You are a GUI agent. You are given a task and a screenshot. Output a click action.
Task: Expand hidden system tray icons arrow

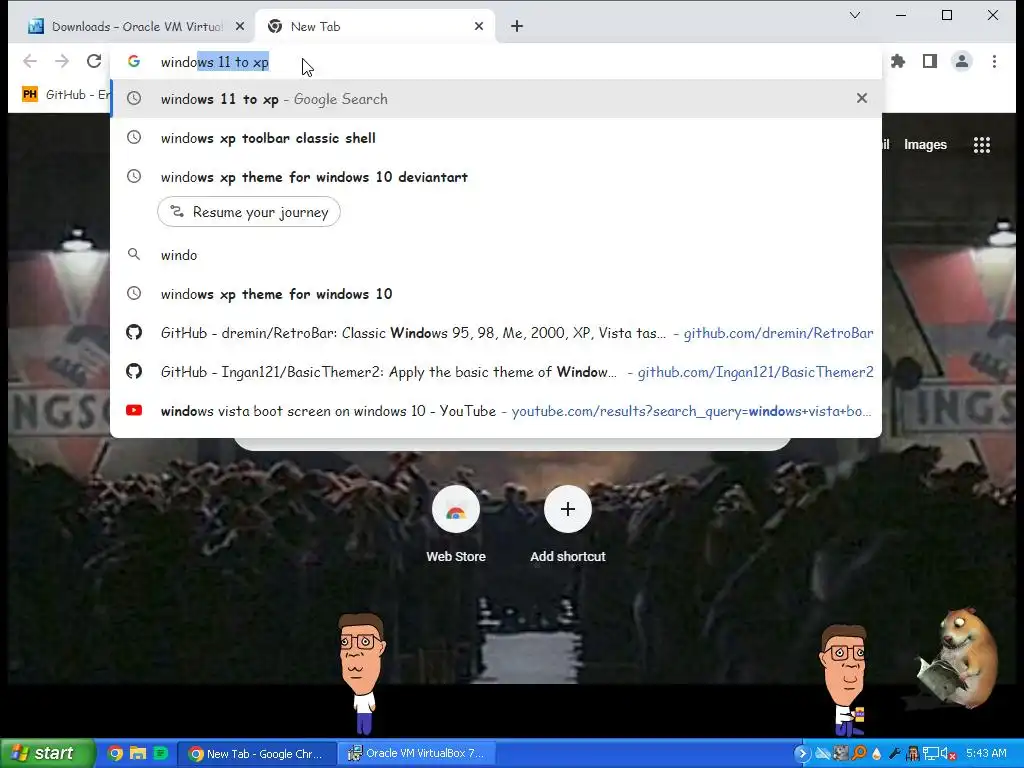click(x=802, y=754)
